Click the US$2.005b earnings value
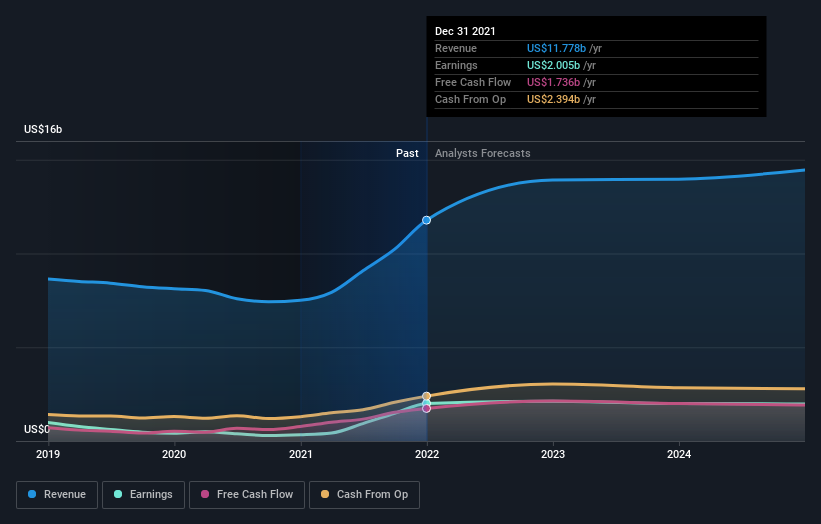The width and height of the screenshot is (821, 524). coord(553,65)
